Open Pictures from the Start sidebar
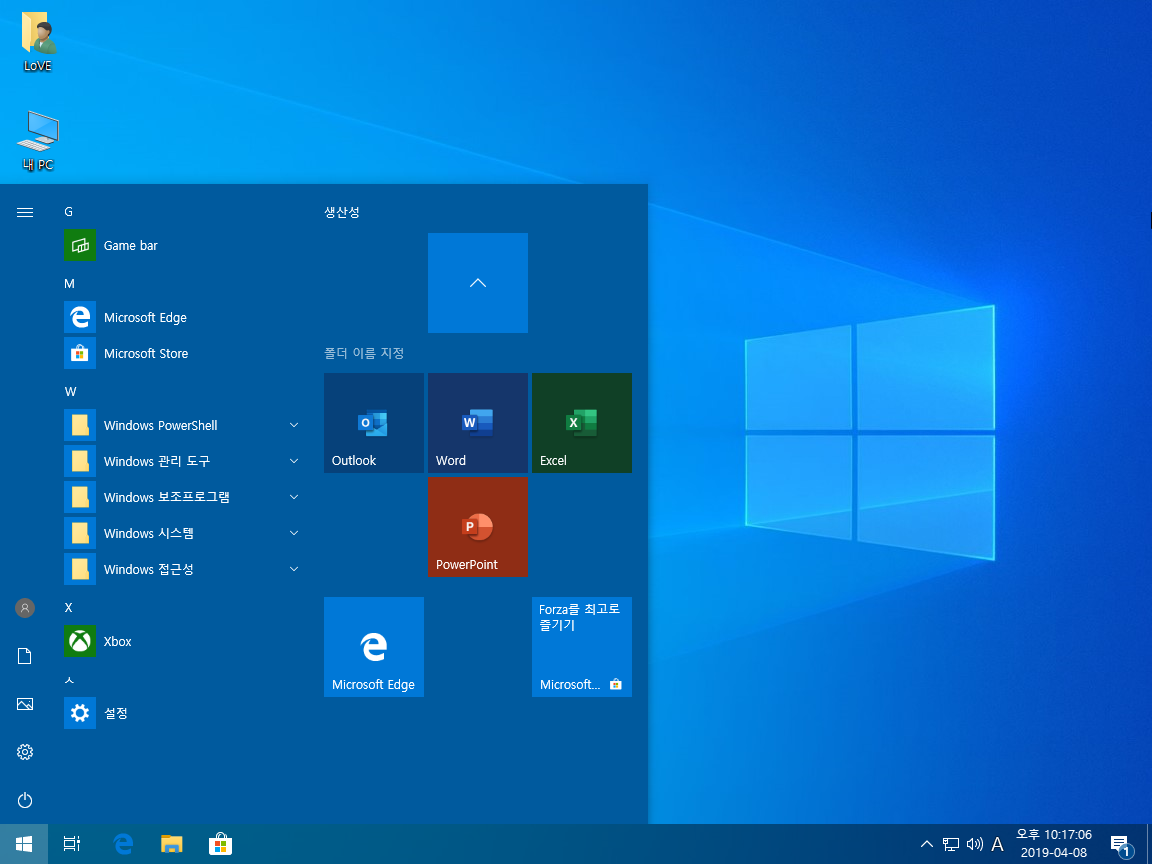The image size is (1152, 864). tap(25, 705)
